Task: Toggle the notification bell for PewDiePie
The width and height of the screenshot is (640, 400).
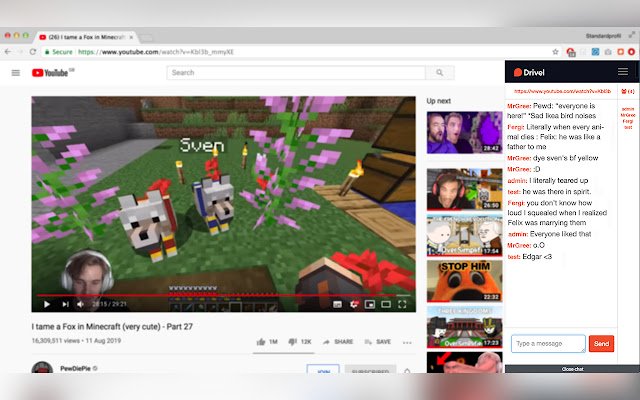Action: pyautogui.click(x=407, y=371)
